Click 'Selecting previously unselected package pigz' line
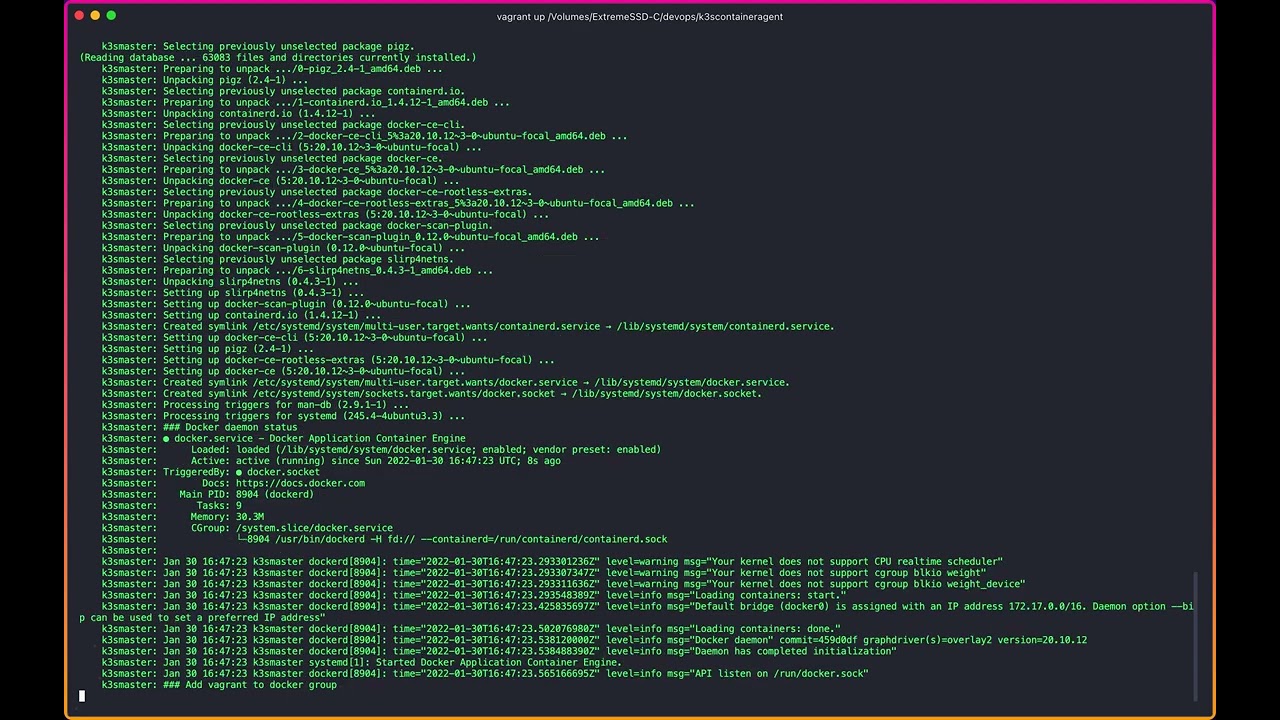Screen dimensions: 1280x720 point(258,47)
